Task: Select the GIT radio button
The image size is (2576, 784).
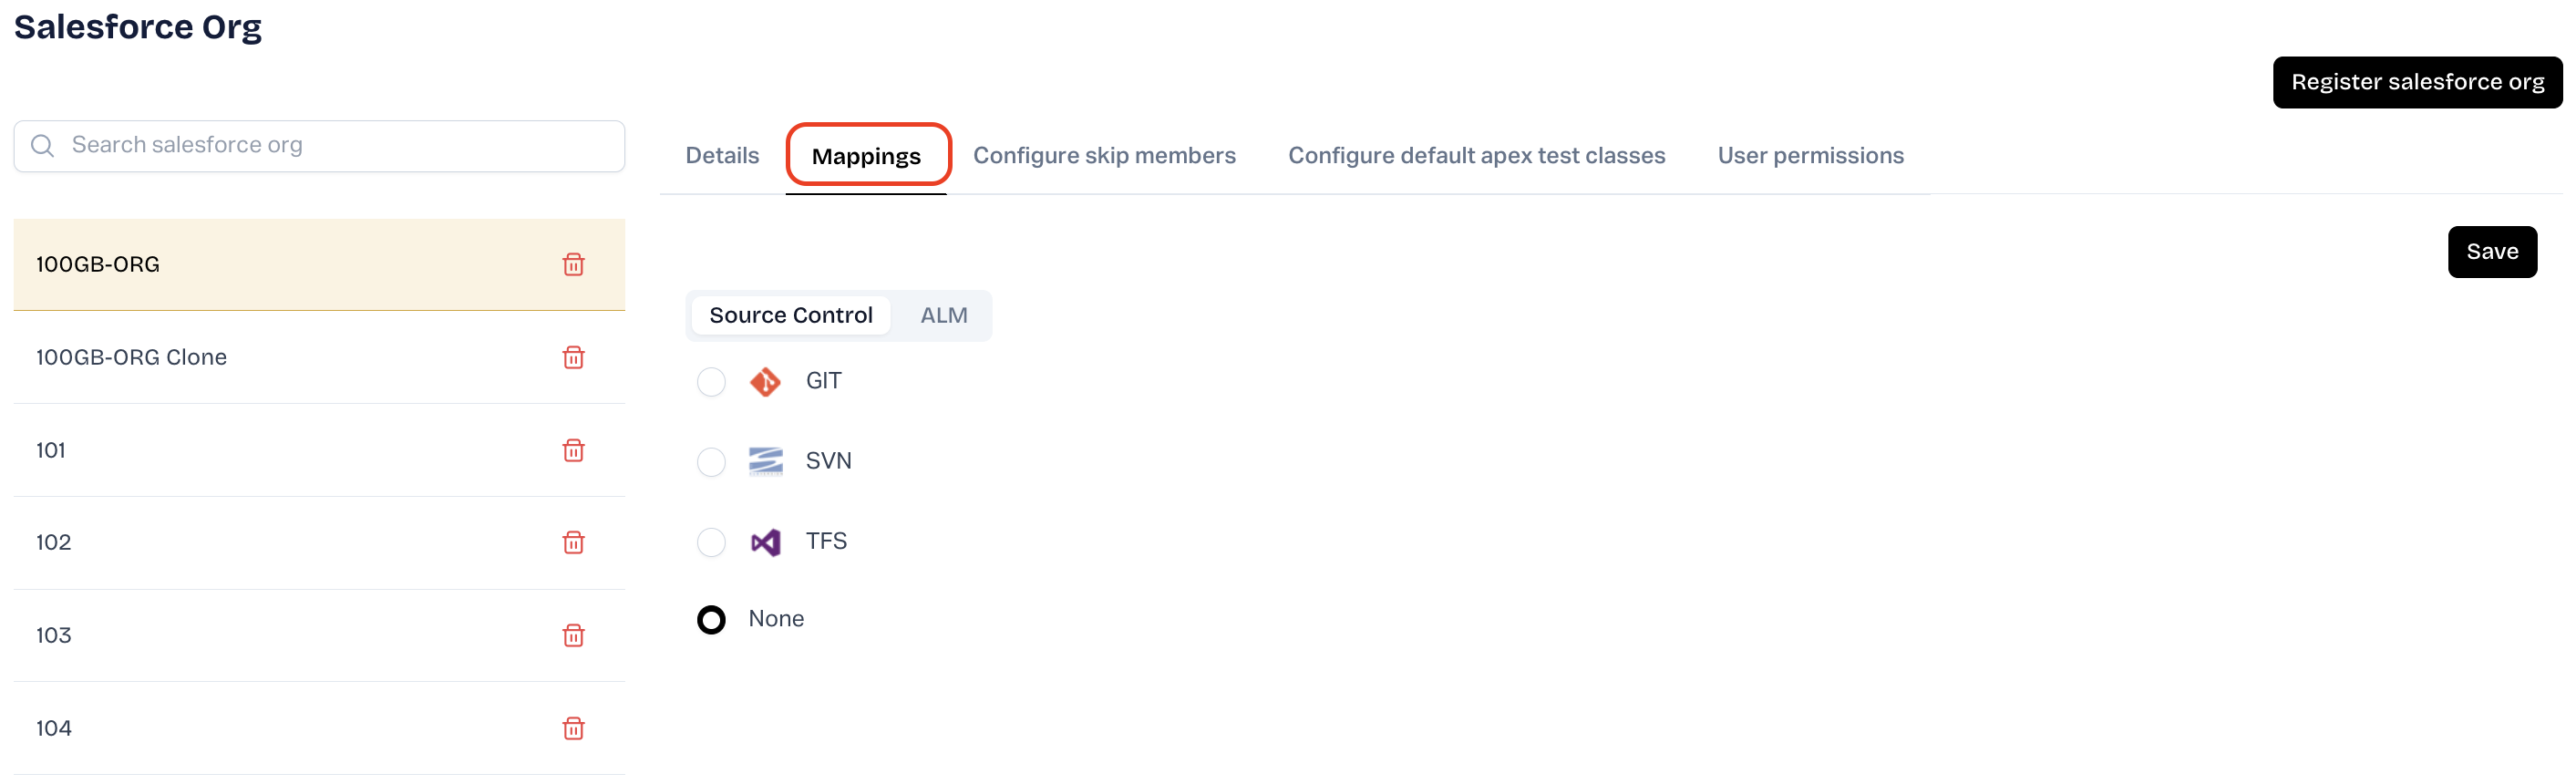Action: click(711, 381)
